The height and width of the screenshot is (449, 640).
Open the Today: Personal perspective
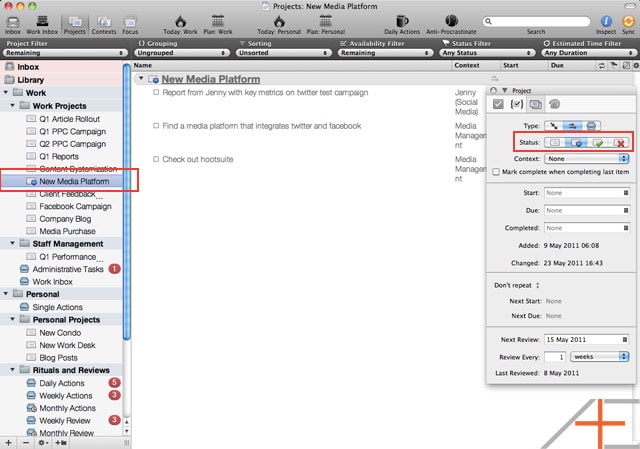279,25
